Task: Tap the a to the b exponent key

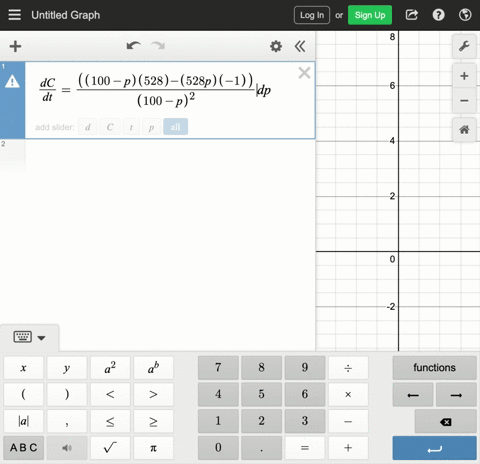Action: click(153, 368)
